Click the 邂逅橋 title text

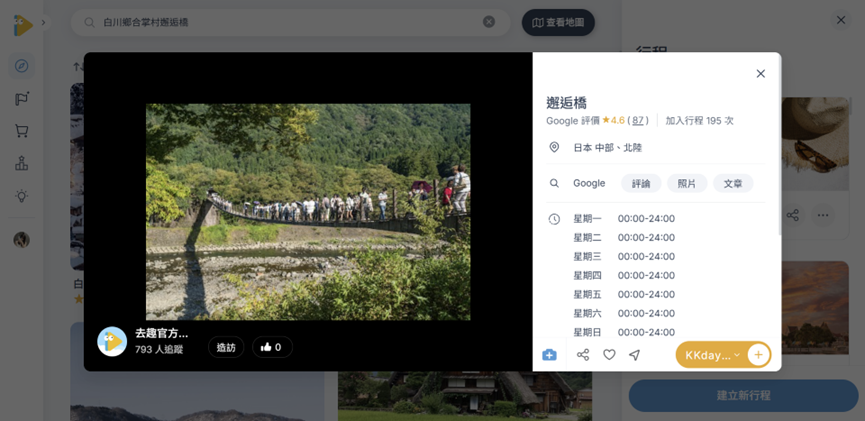click(x=567, y=103)
